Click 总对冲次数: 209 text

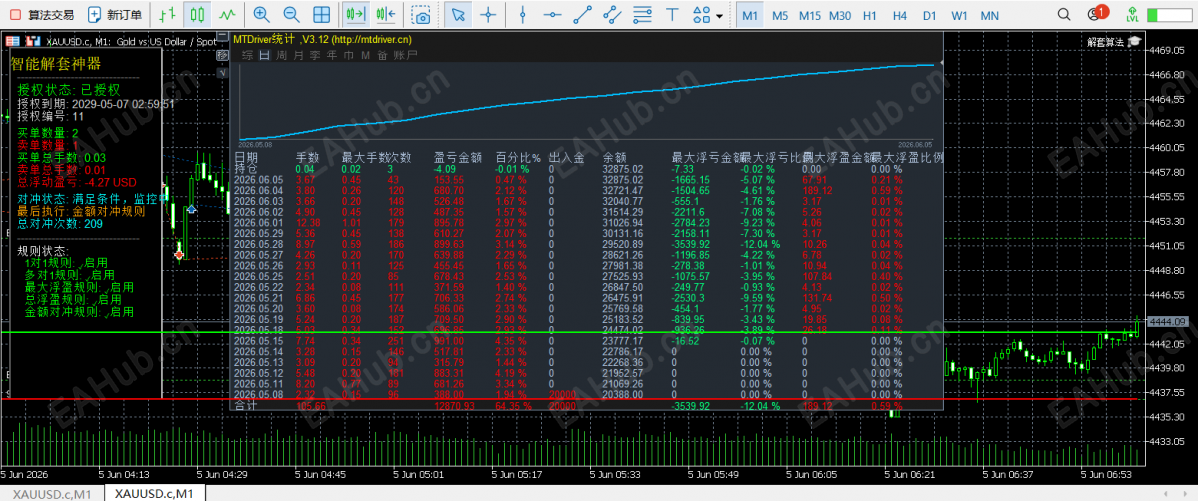(x=60, y=224)
